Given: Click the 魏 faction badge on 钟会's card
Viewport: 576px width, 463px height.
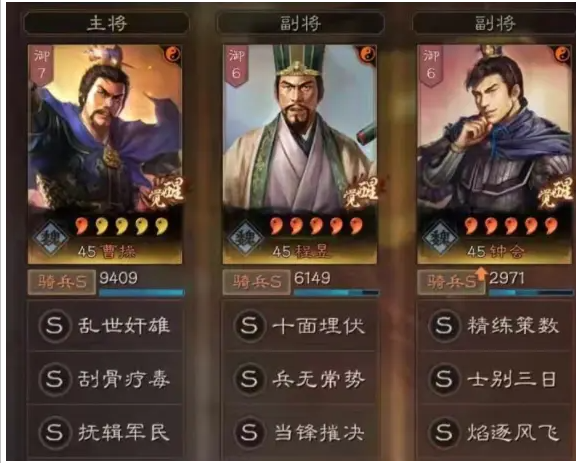Looking at the screenshot, I should click(440, 238).
